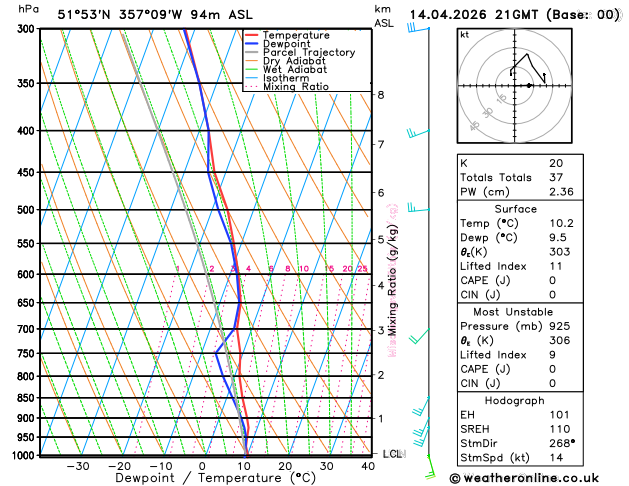Screen dimensions: 629x486
Task: Click the Lifted Index value 11
Action: coord(556,266)
